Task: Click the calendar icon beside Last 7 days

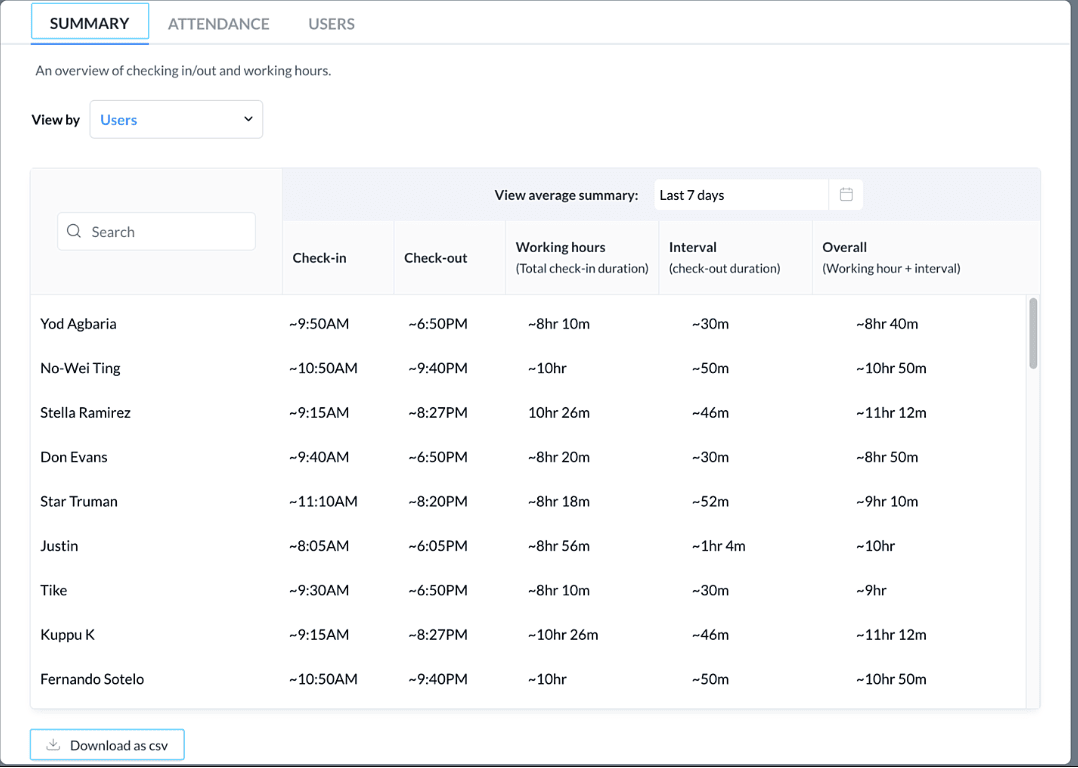Action: click(x=846, y=195)
